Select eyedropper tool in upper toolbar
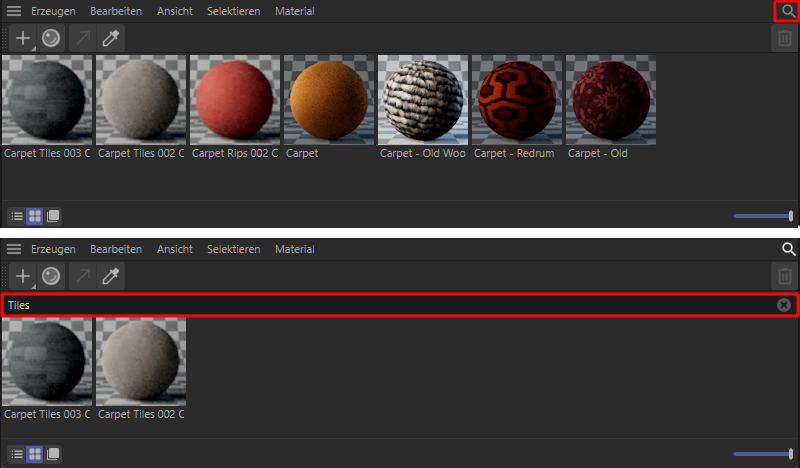The width and height of the screenshot is (800, 468). pyautogui.click(x=111, y=38)
